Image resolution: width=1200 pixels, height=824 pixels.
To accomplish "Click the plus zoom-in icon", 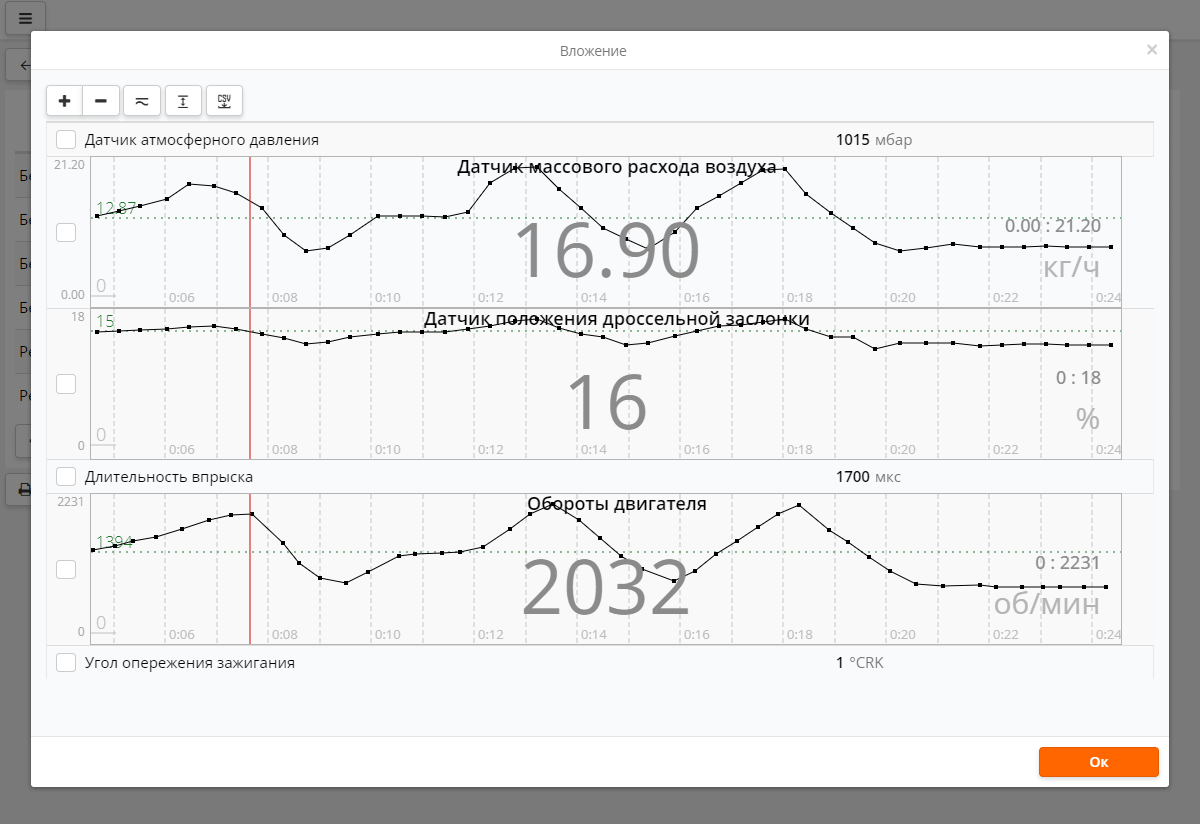I will [x=65, y=101].
